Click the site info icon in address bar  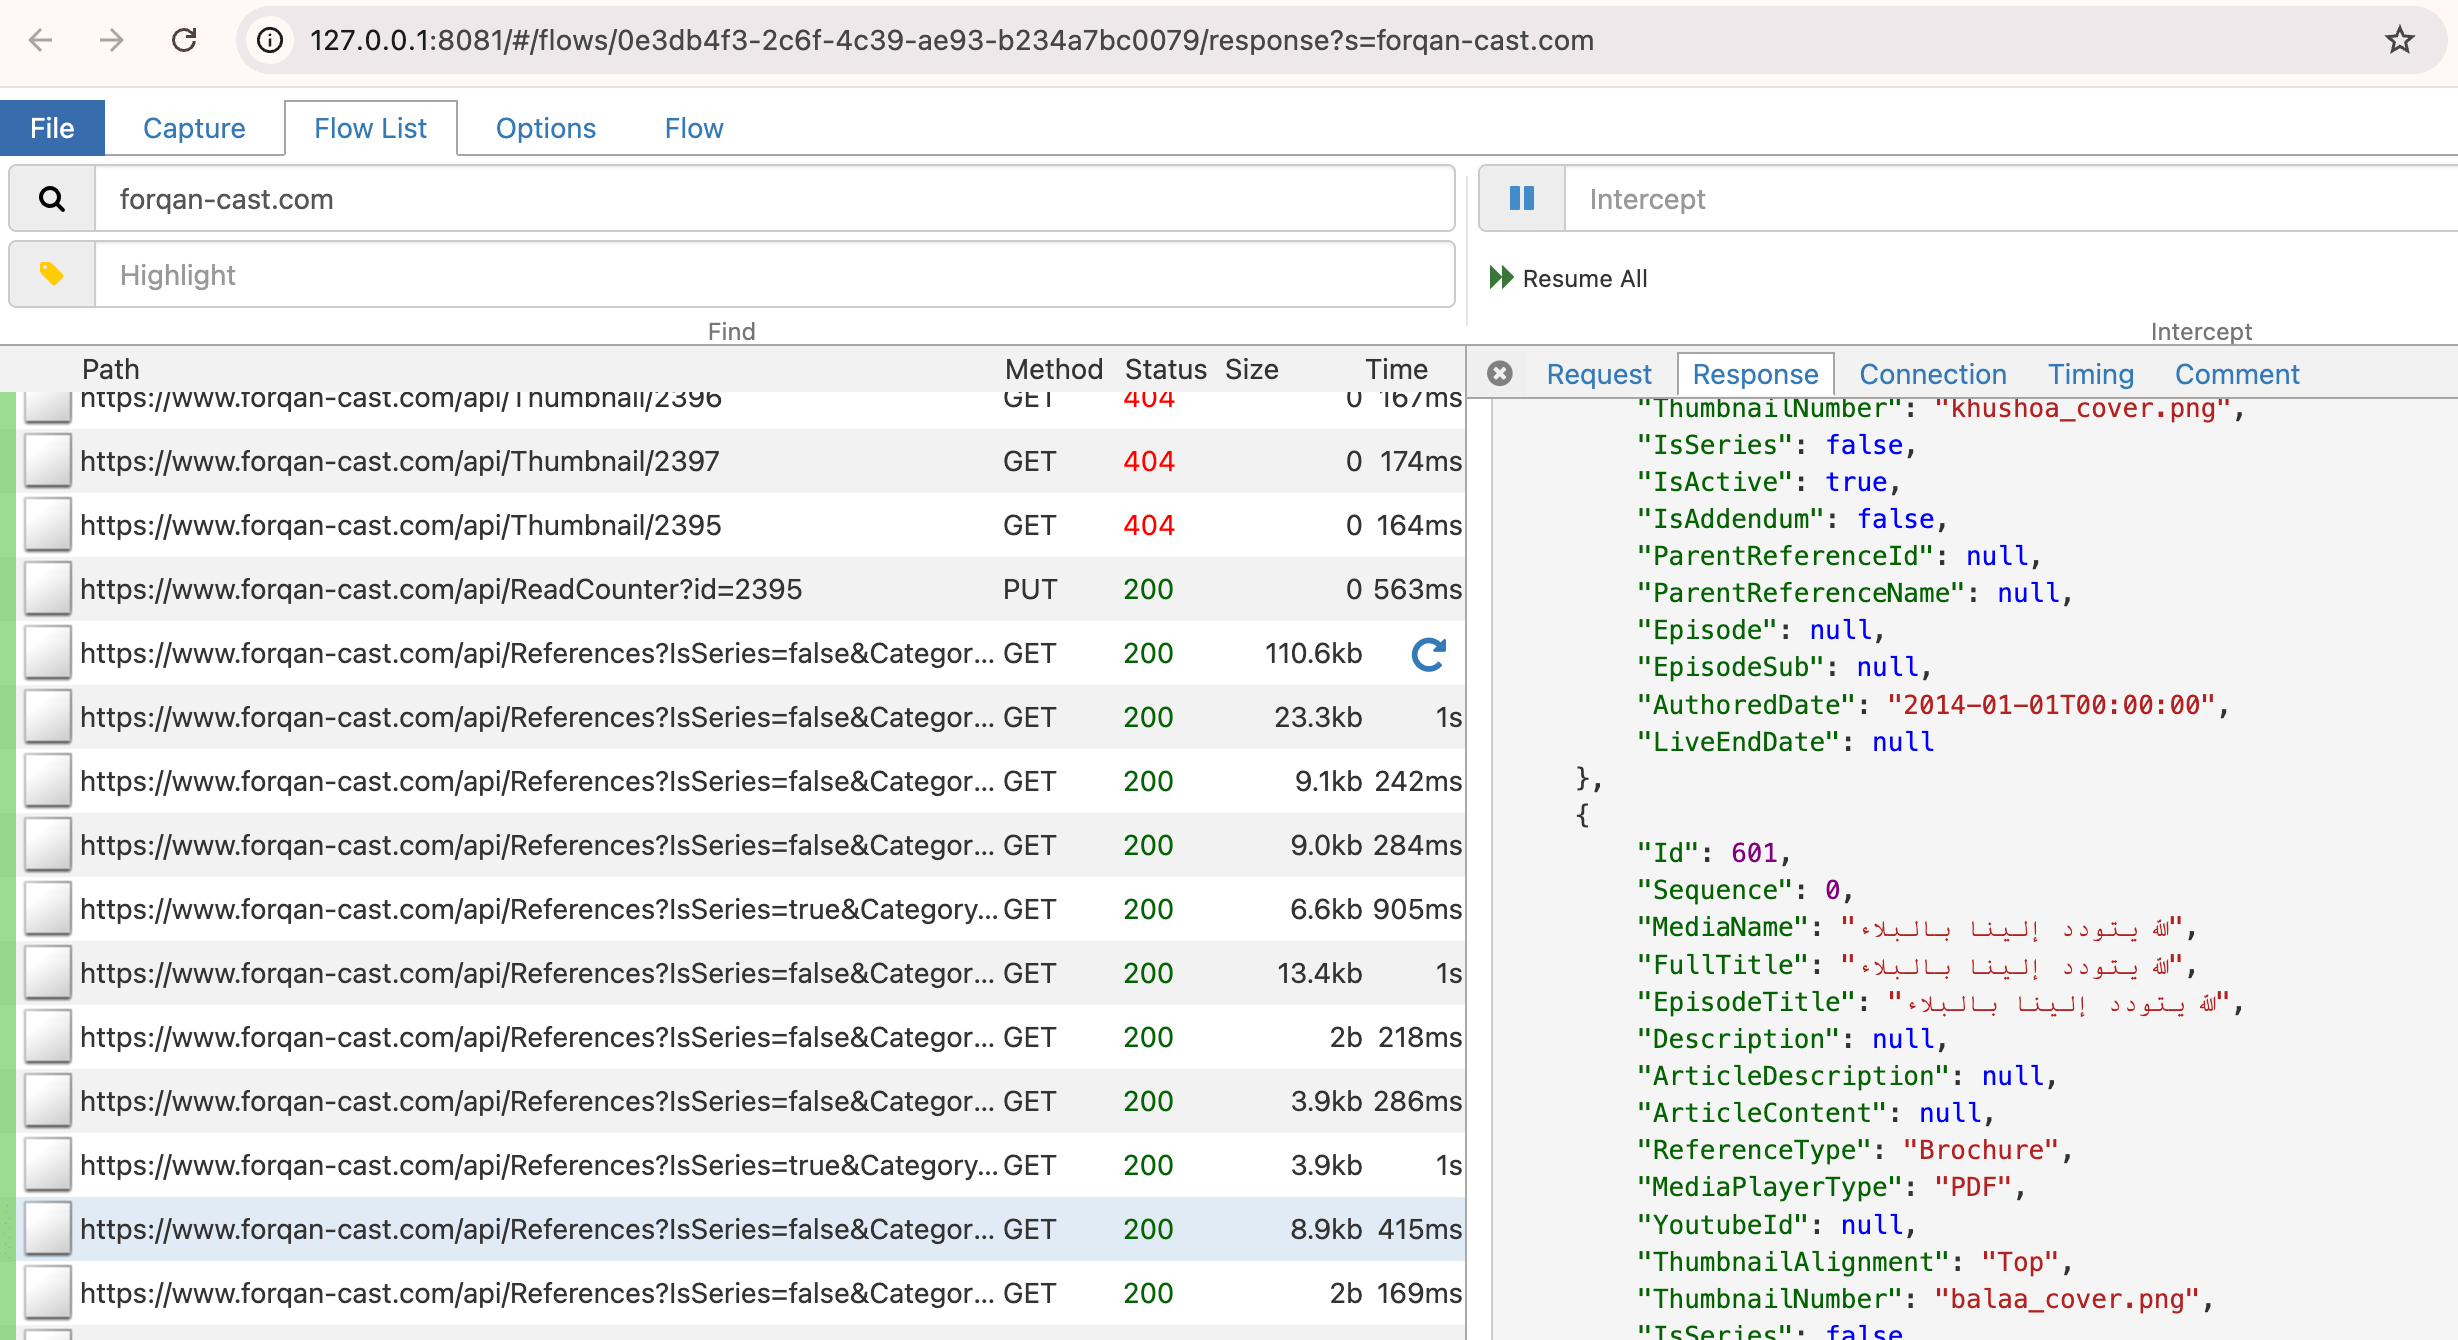270,40
